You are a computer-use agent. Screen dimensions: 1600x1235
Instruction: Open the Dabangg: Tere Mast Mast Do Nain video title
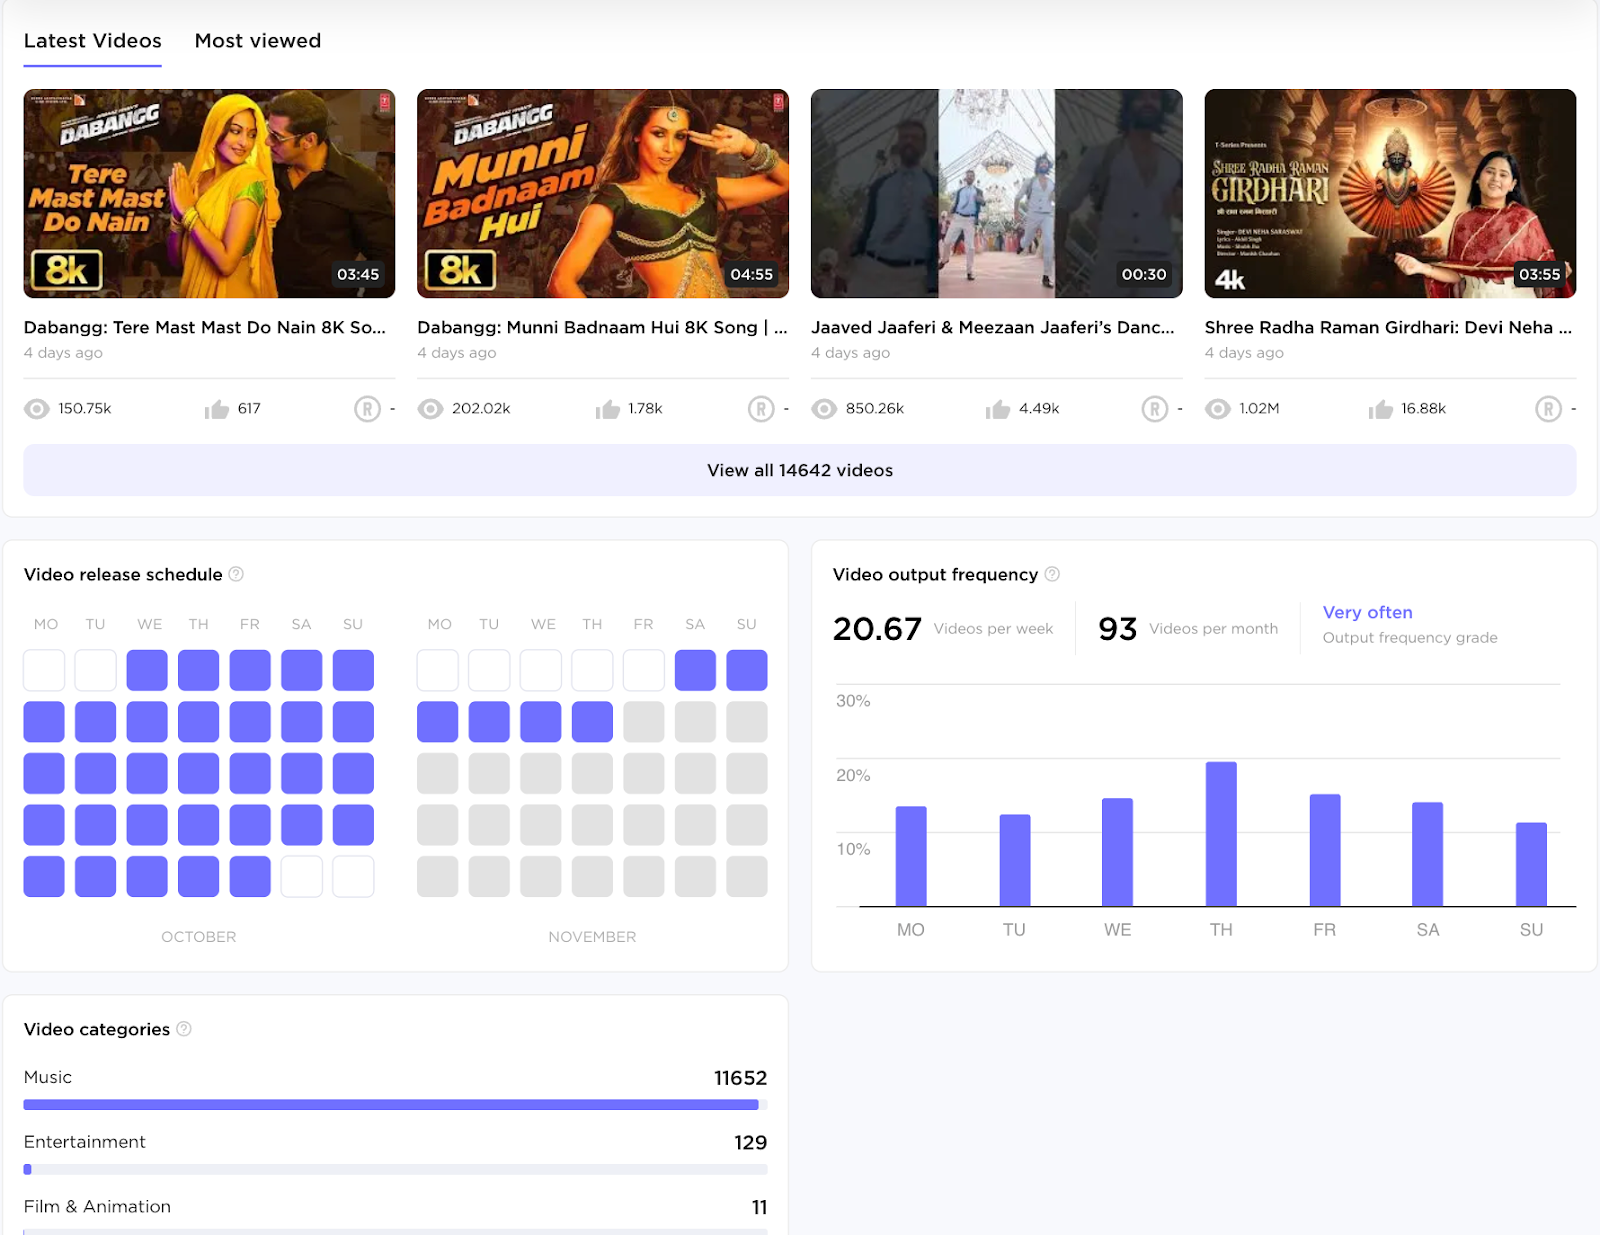[204, 327]
